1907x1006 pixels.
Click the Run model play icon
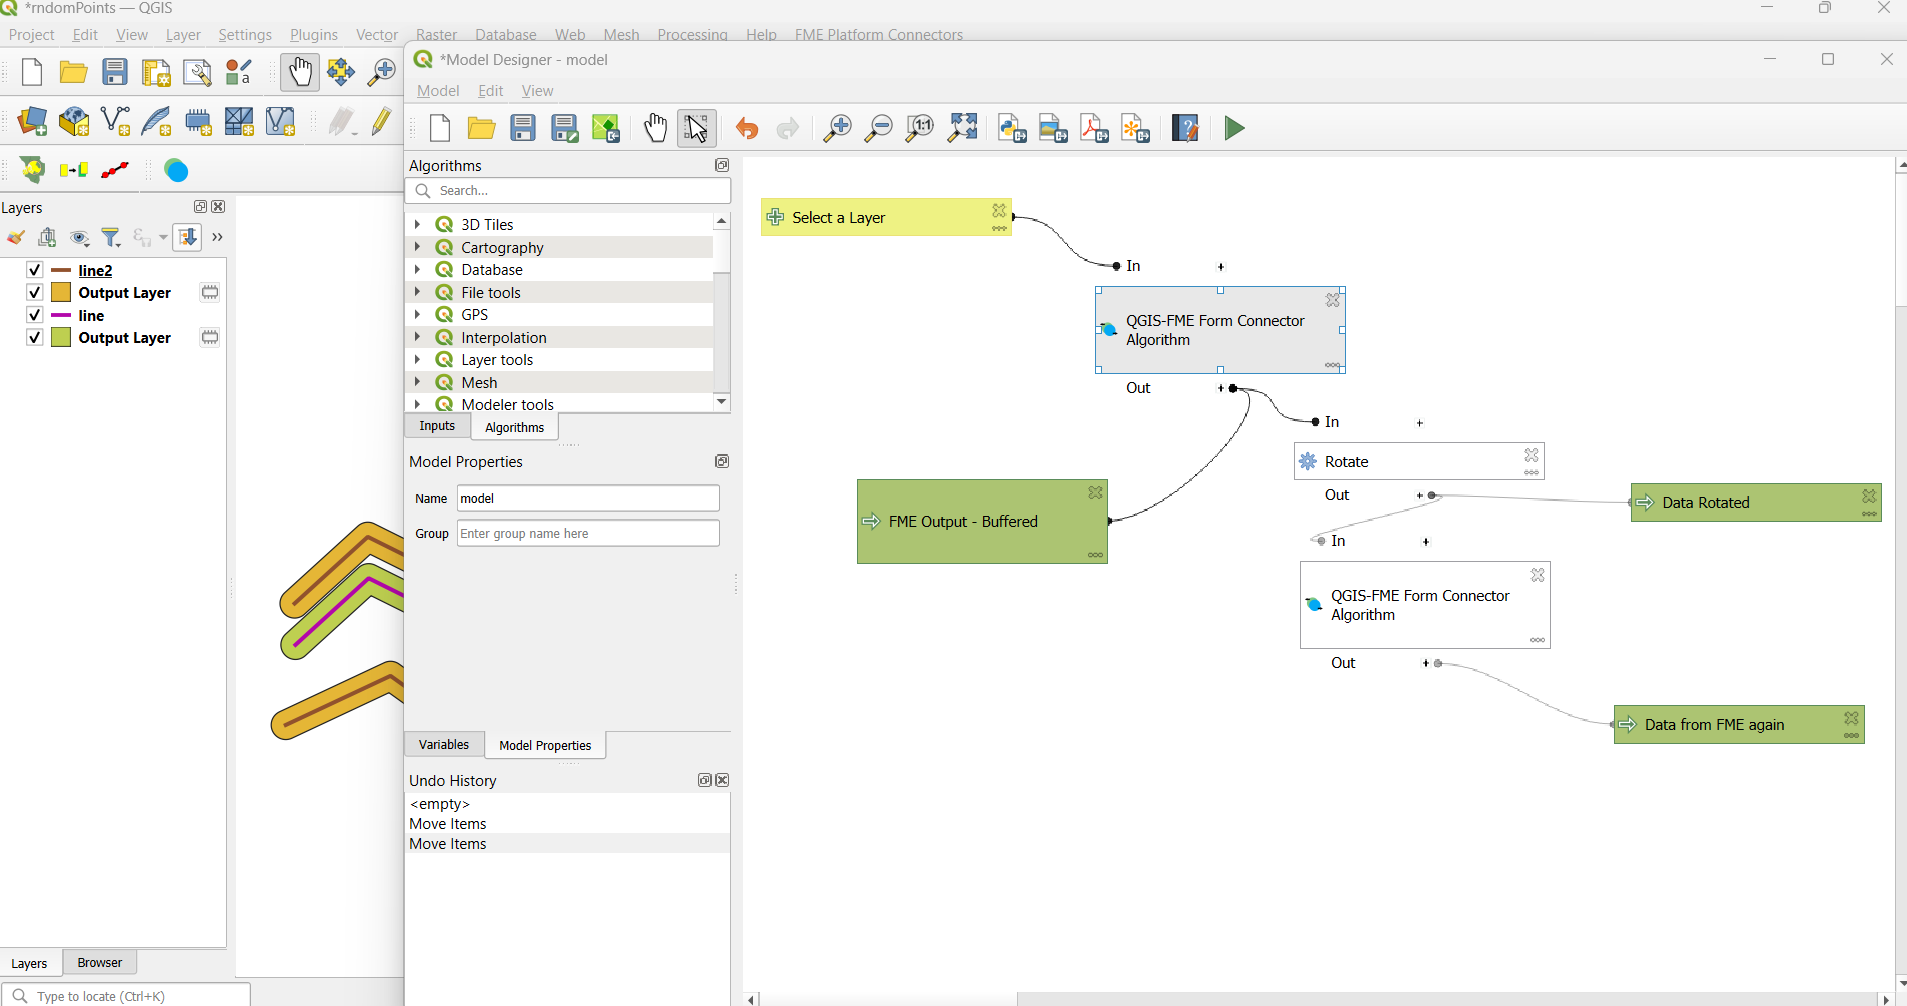coord(1235,128)
